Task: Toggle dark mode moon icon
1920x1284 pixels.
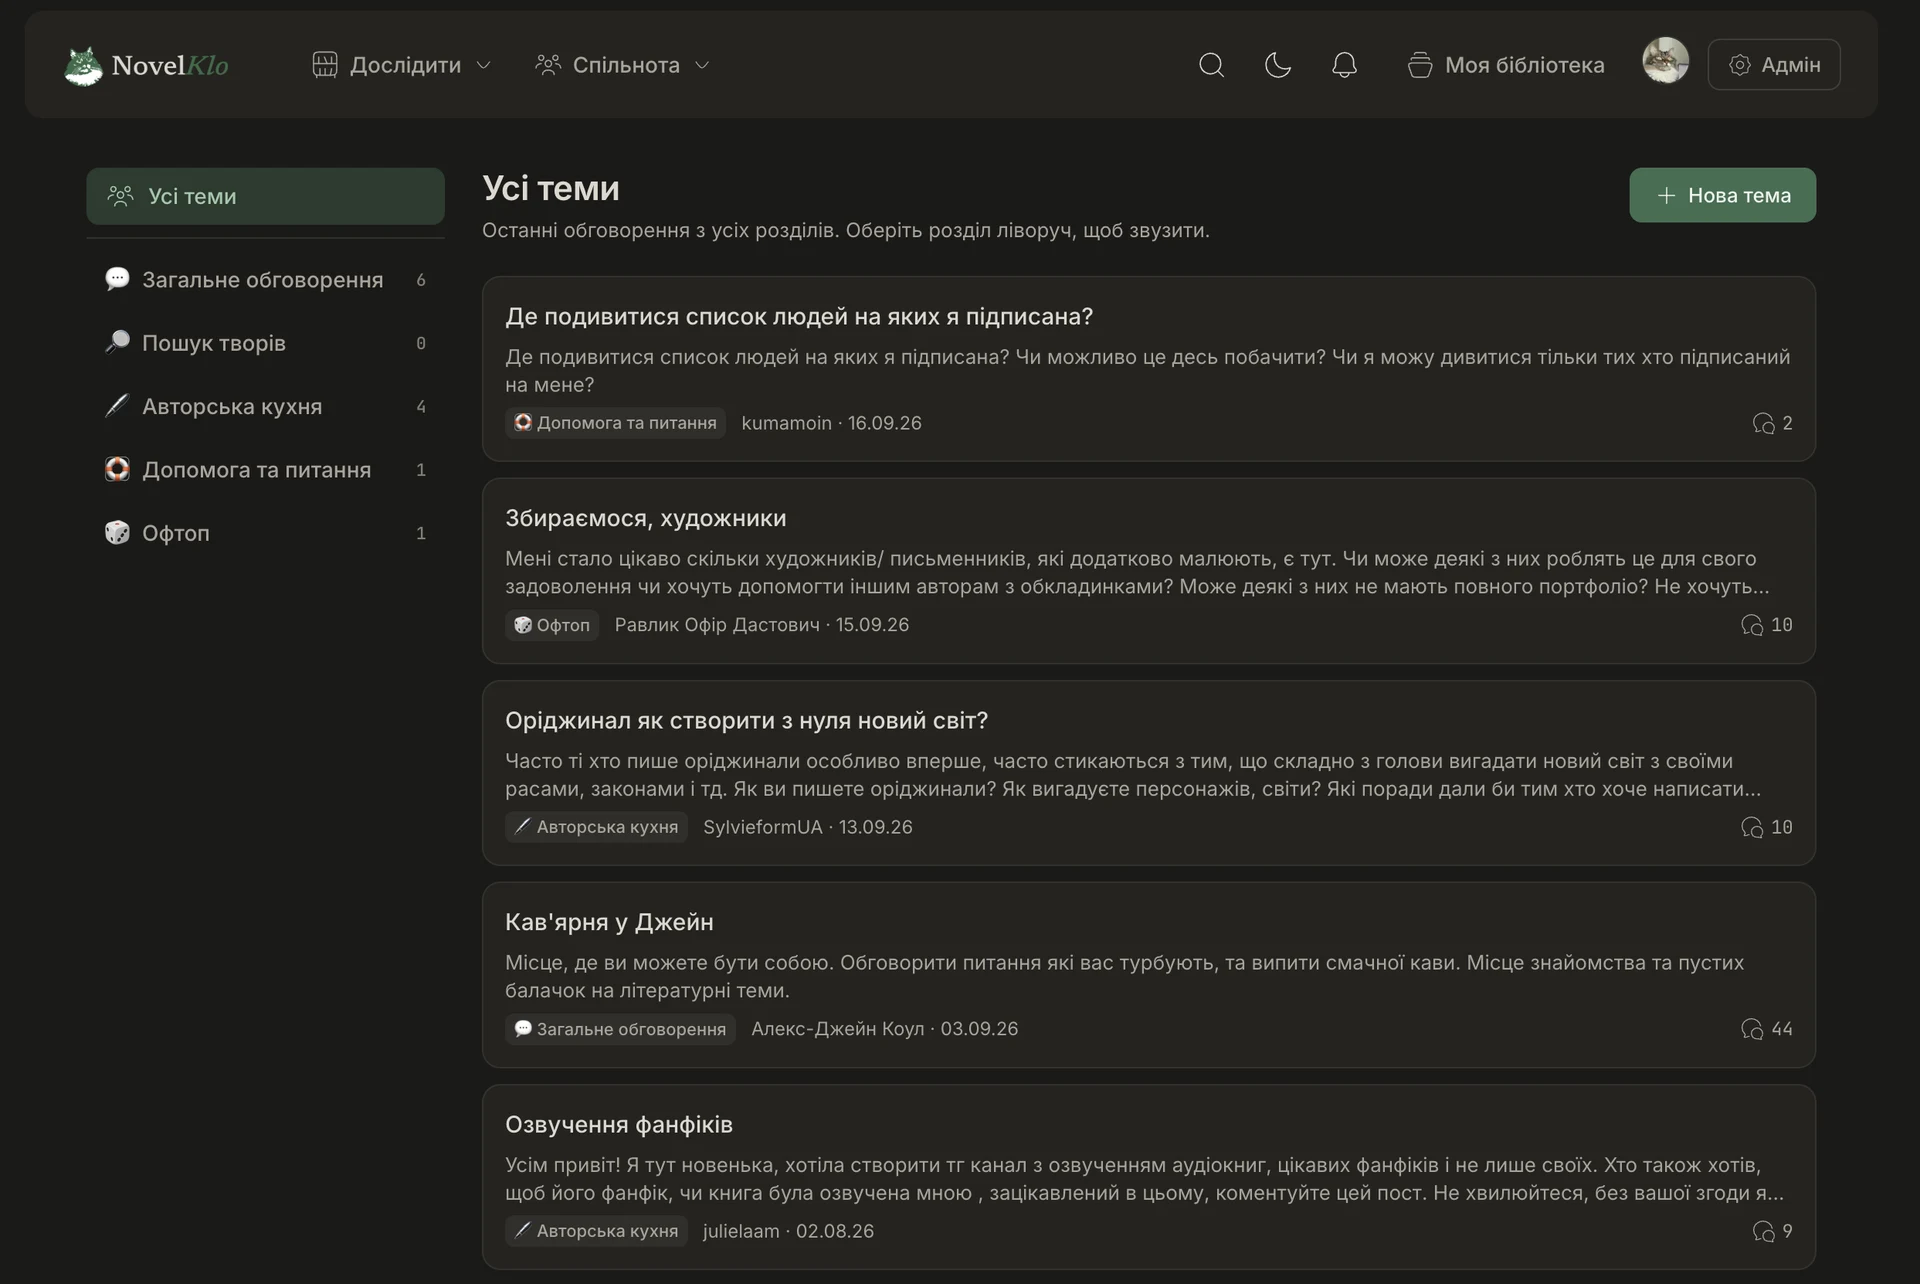Action: (x=1277, y=65)
